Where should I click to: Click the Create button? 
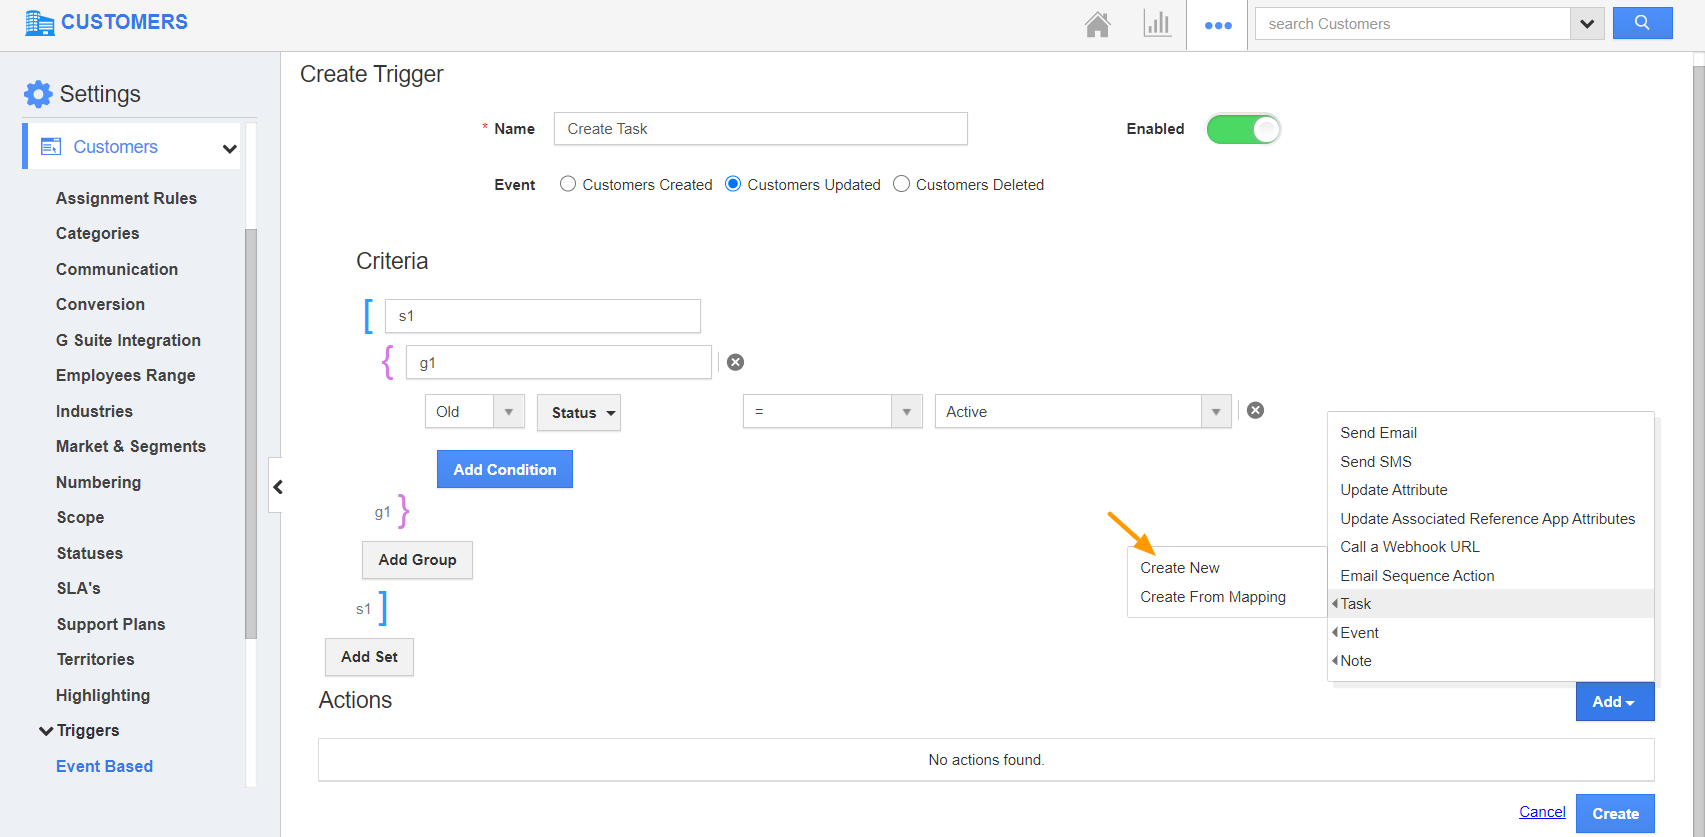coord(1615,814)
